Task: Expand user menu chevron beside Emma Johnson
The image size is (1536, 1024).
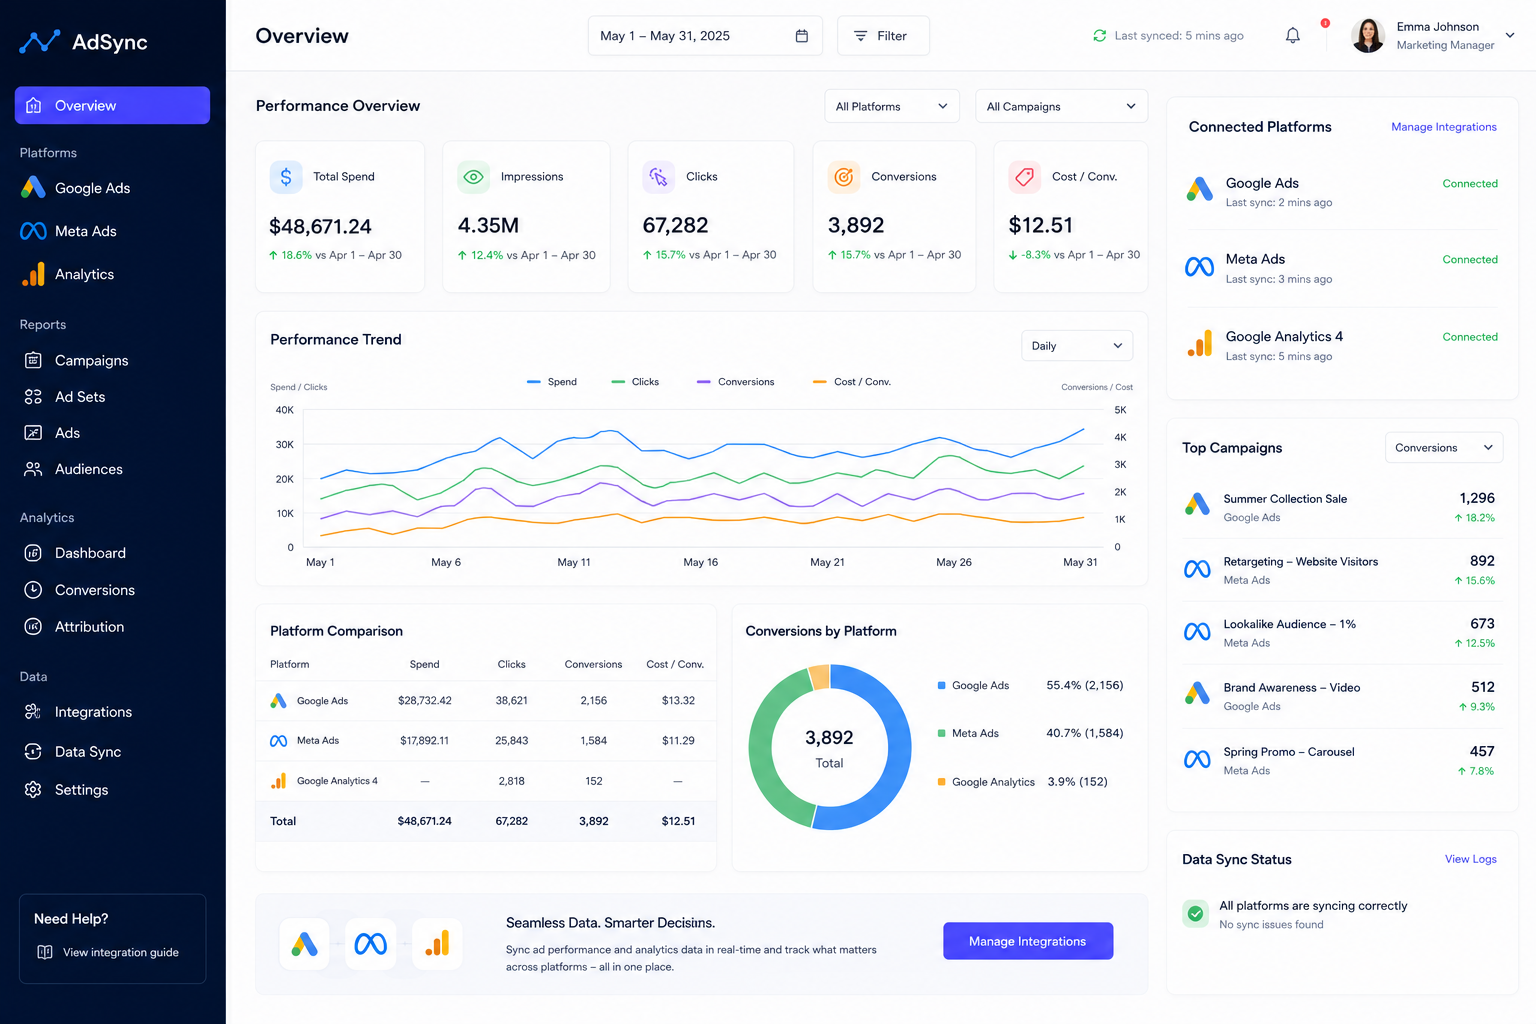Action: click(1510, 35)
